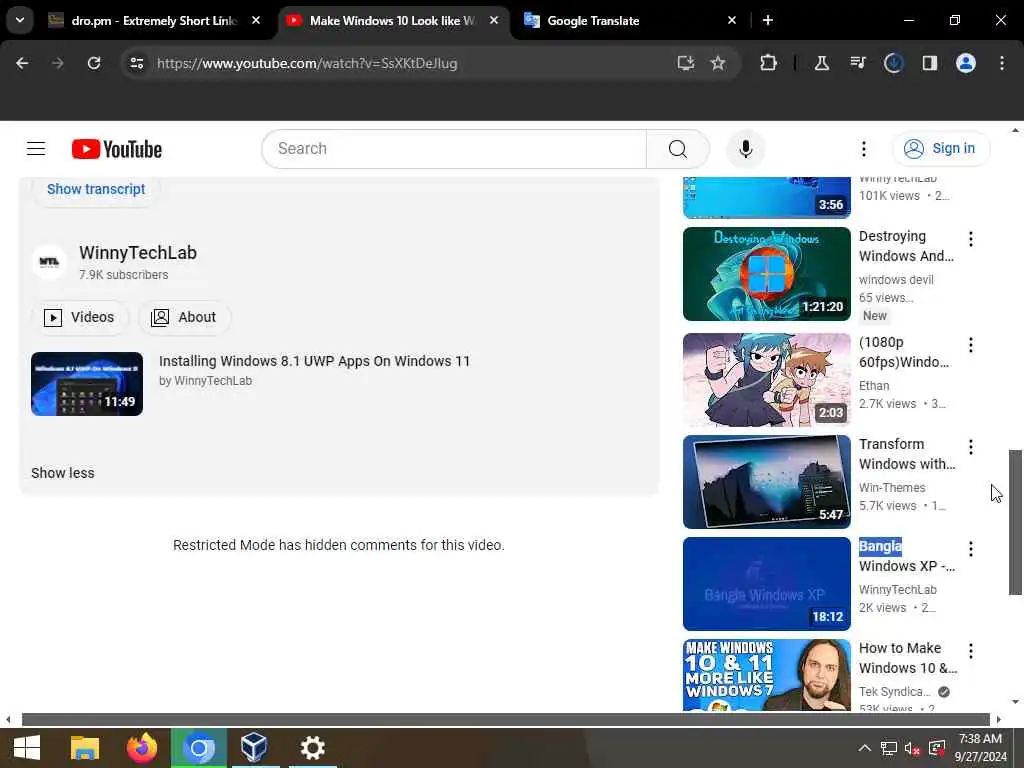Open Installing Windows 8.1 UWP Apps thumbnail
Screen dimensions: 1024x768
87,384
